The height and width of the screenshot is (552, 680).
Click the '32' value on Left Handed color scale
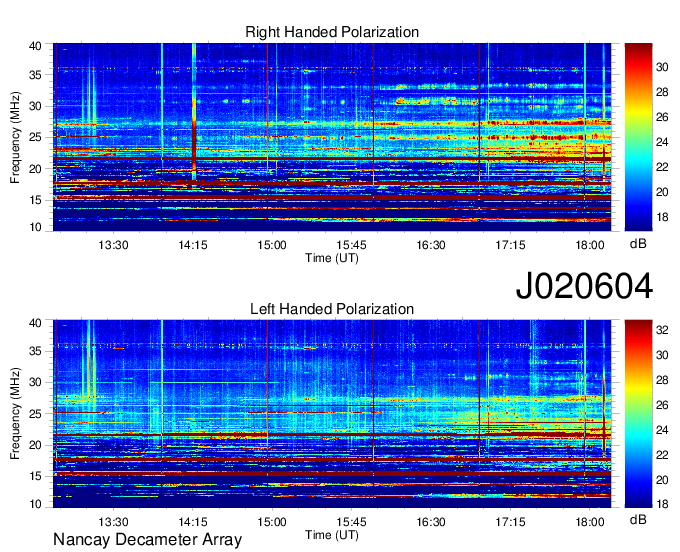[x=662, y=330]
